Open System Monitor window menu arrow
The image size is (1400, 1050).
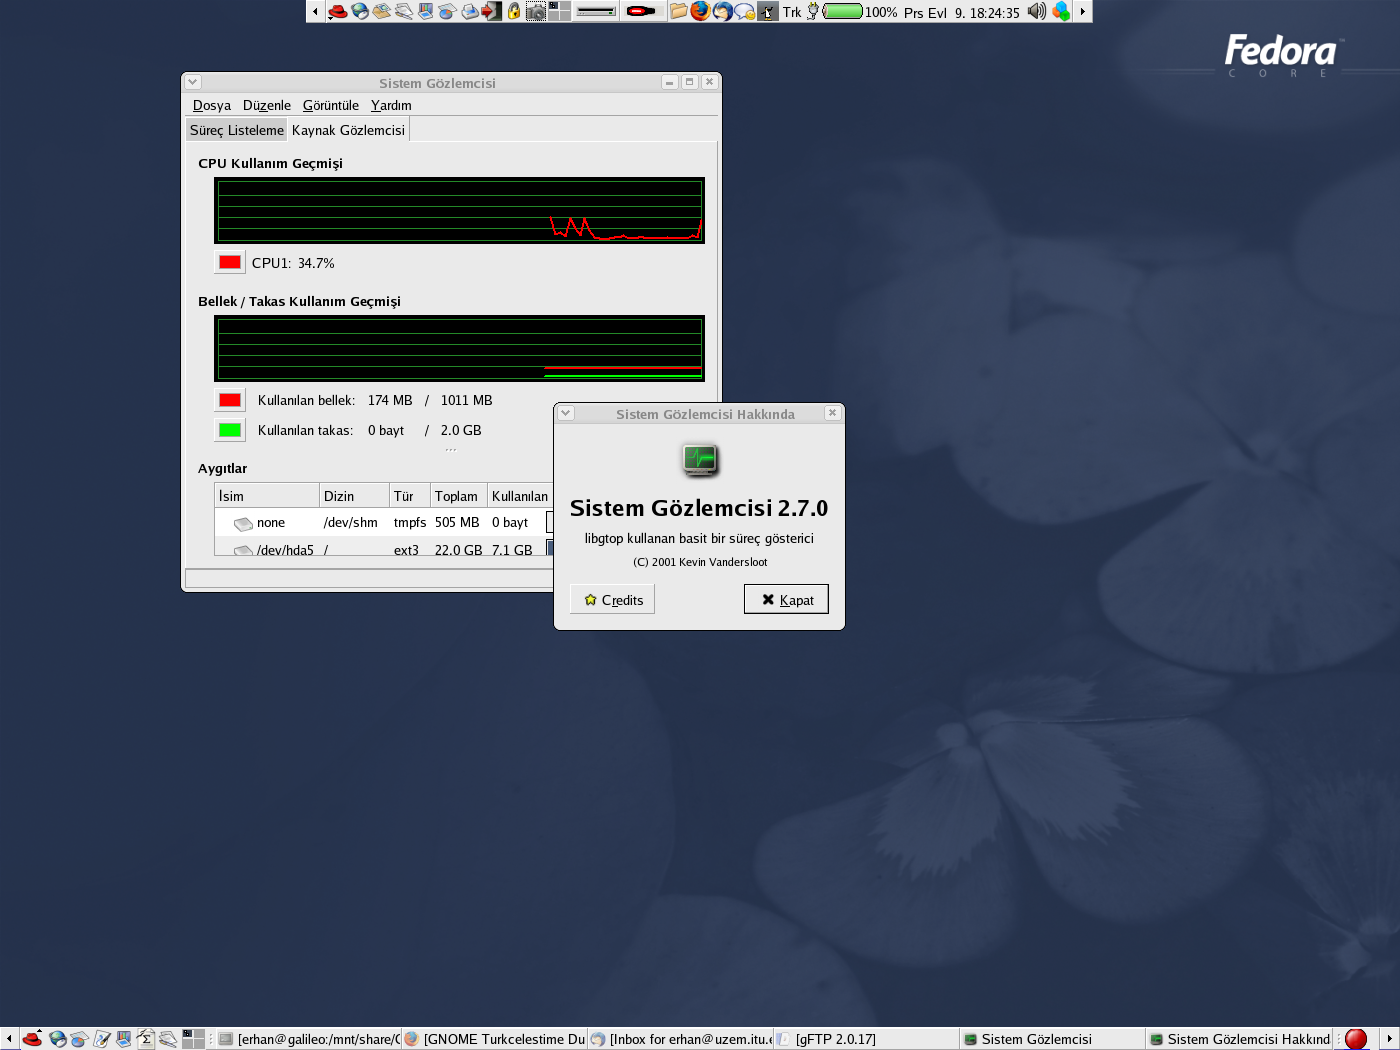193,82
